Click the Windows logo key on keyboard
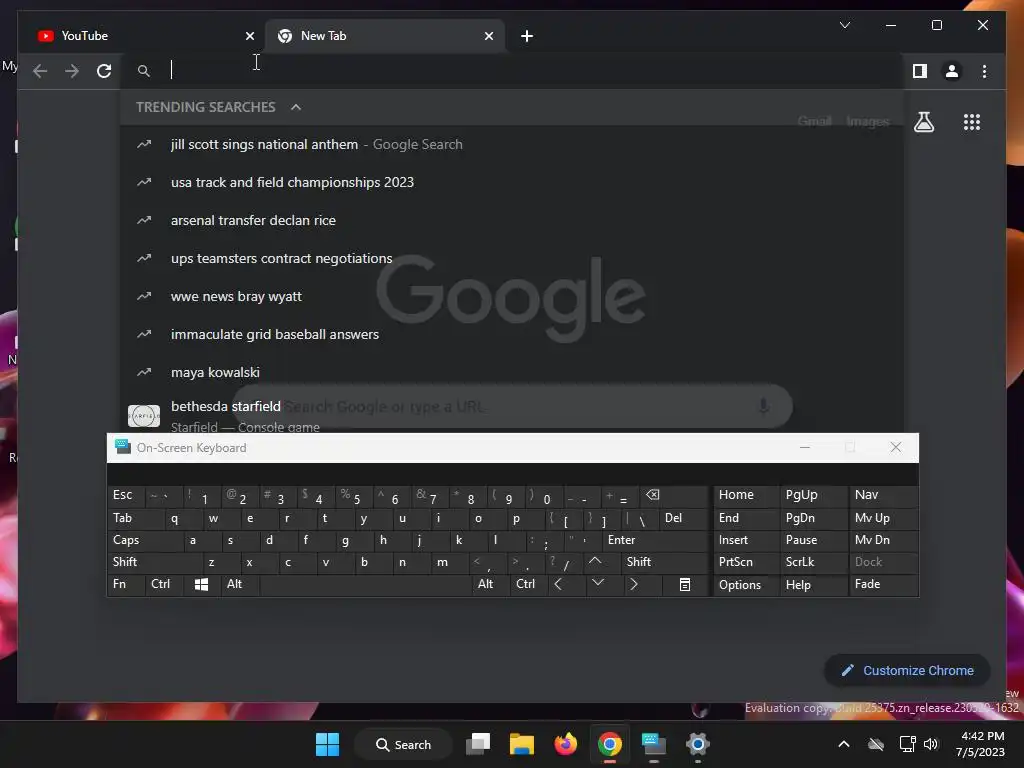The height and width of the screenshot is (768, 1024). tap(202, 584)
